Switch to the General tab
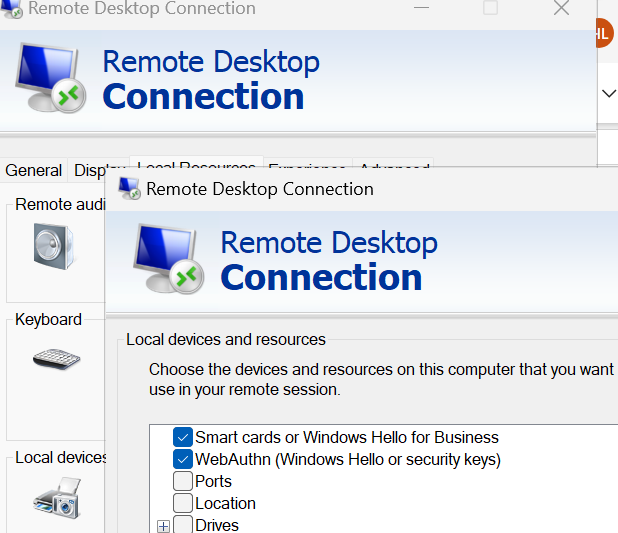The height and width of the screenshot is (533, 618). point(34,170)
